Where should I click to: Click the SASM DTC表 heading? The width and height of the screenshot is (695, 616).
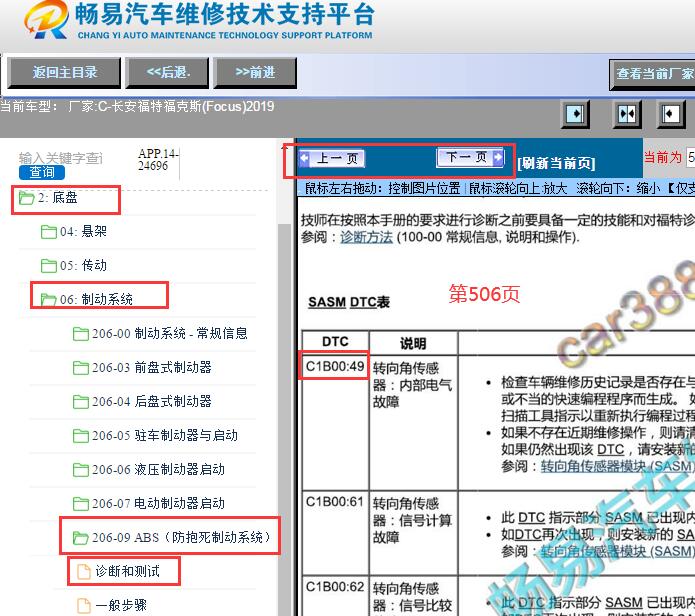coord(349,303)
